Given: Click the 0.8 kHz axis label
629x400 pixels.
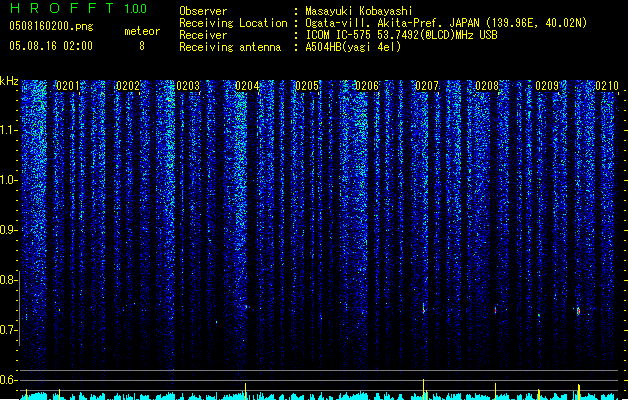Looking at the screenshot, I should click(8, 280).
